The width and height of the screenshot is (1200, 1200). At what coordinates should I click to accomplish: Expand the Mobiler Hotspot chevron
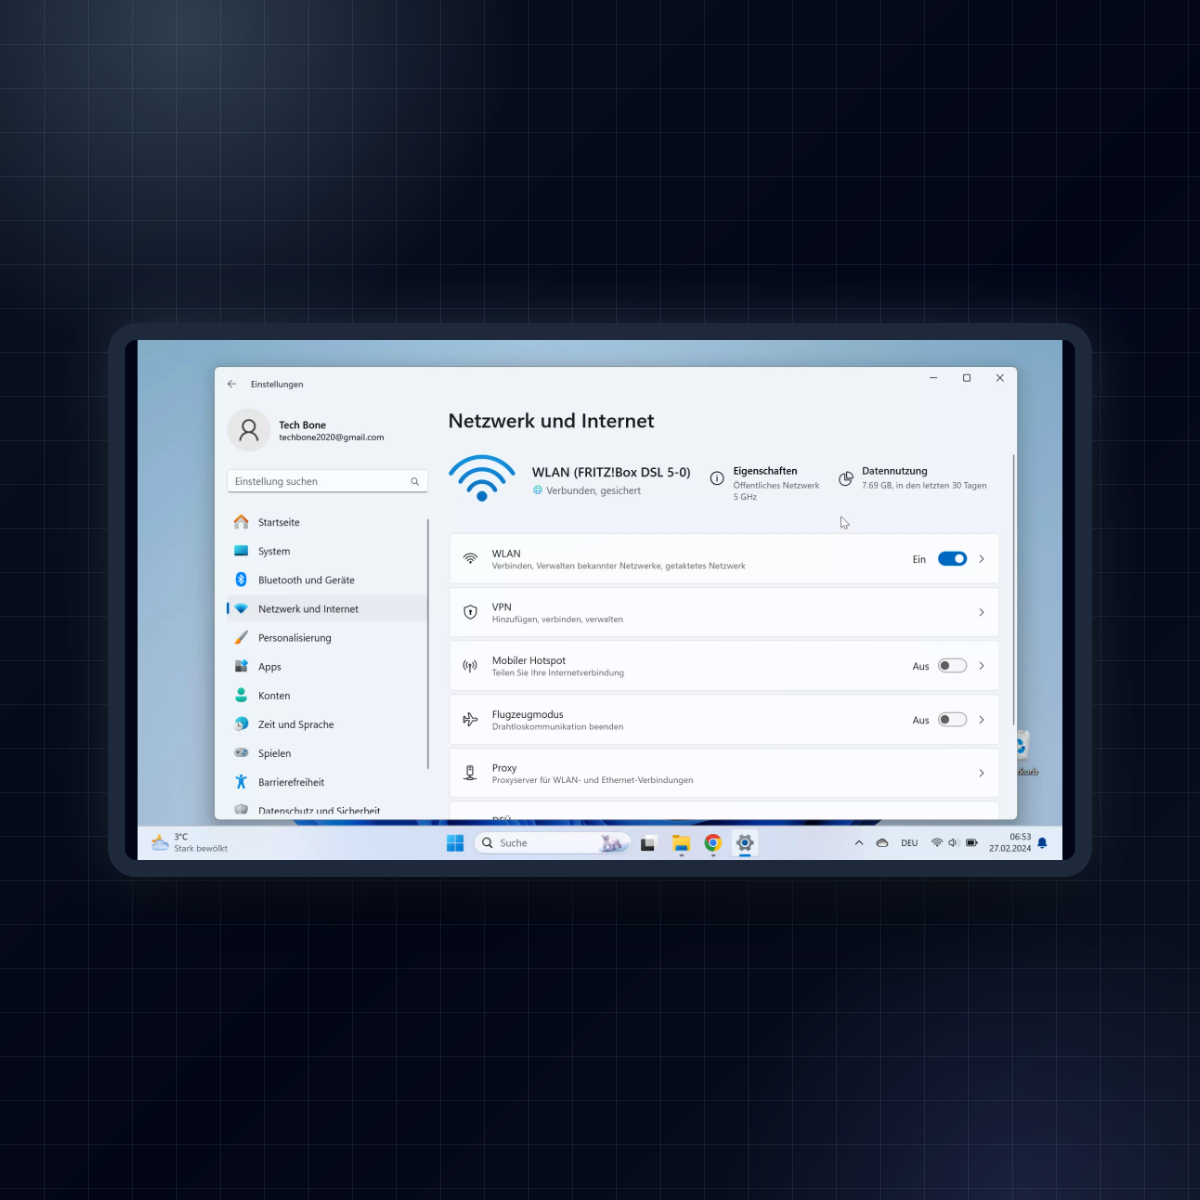coord(982,666)
